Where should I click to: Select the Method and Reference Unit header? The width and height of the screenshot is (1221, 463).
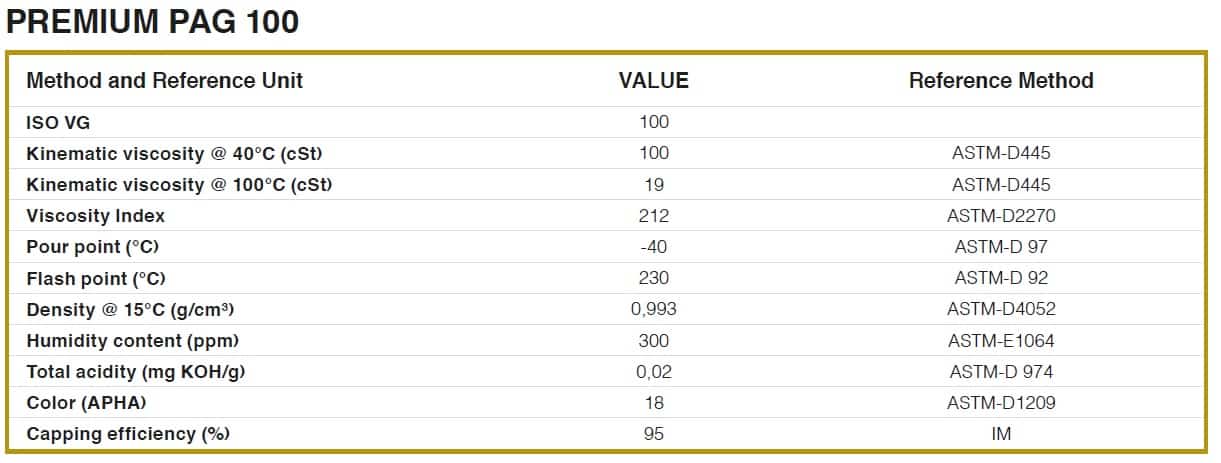tap(165, 81)
